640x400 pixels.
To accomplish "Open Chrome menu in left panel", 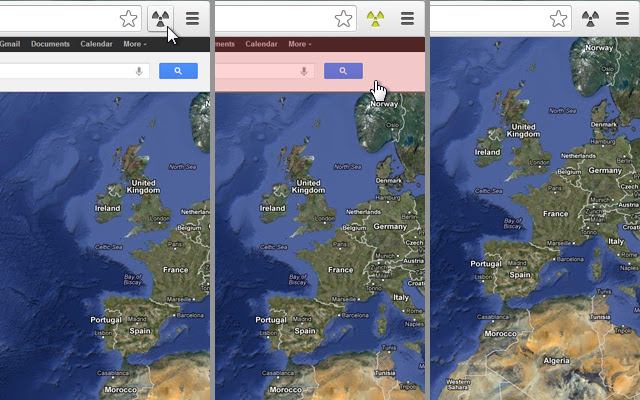I will point(192,19).
